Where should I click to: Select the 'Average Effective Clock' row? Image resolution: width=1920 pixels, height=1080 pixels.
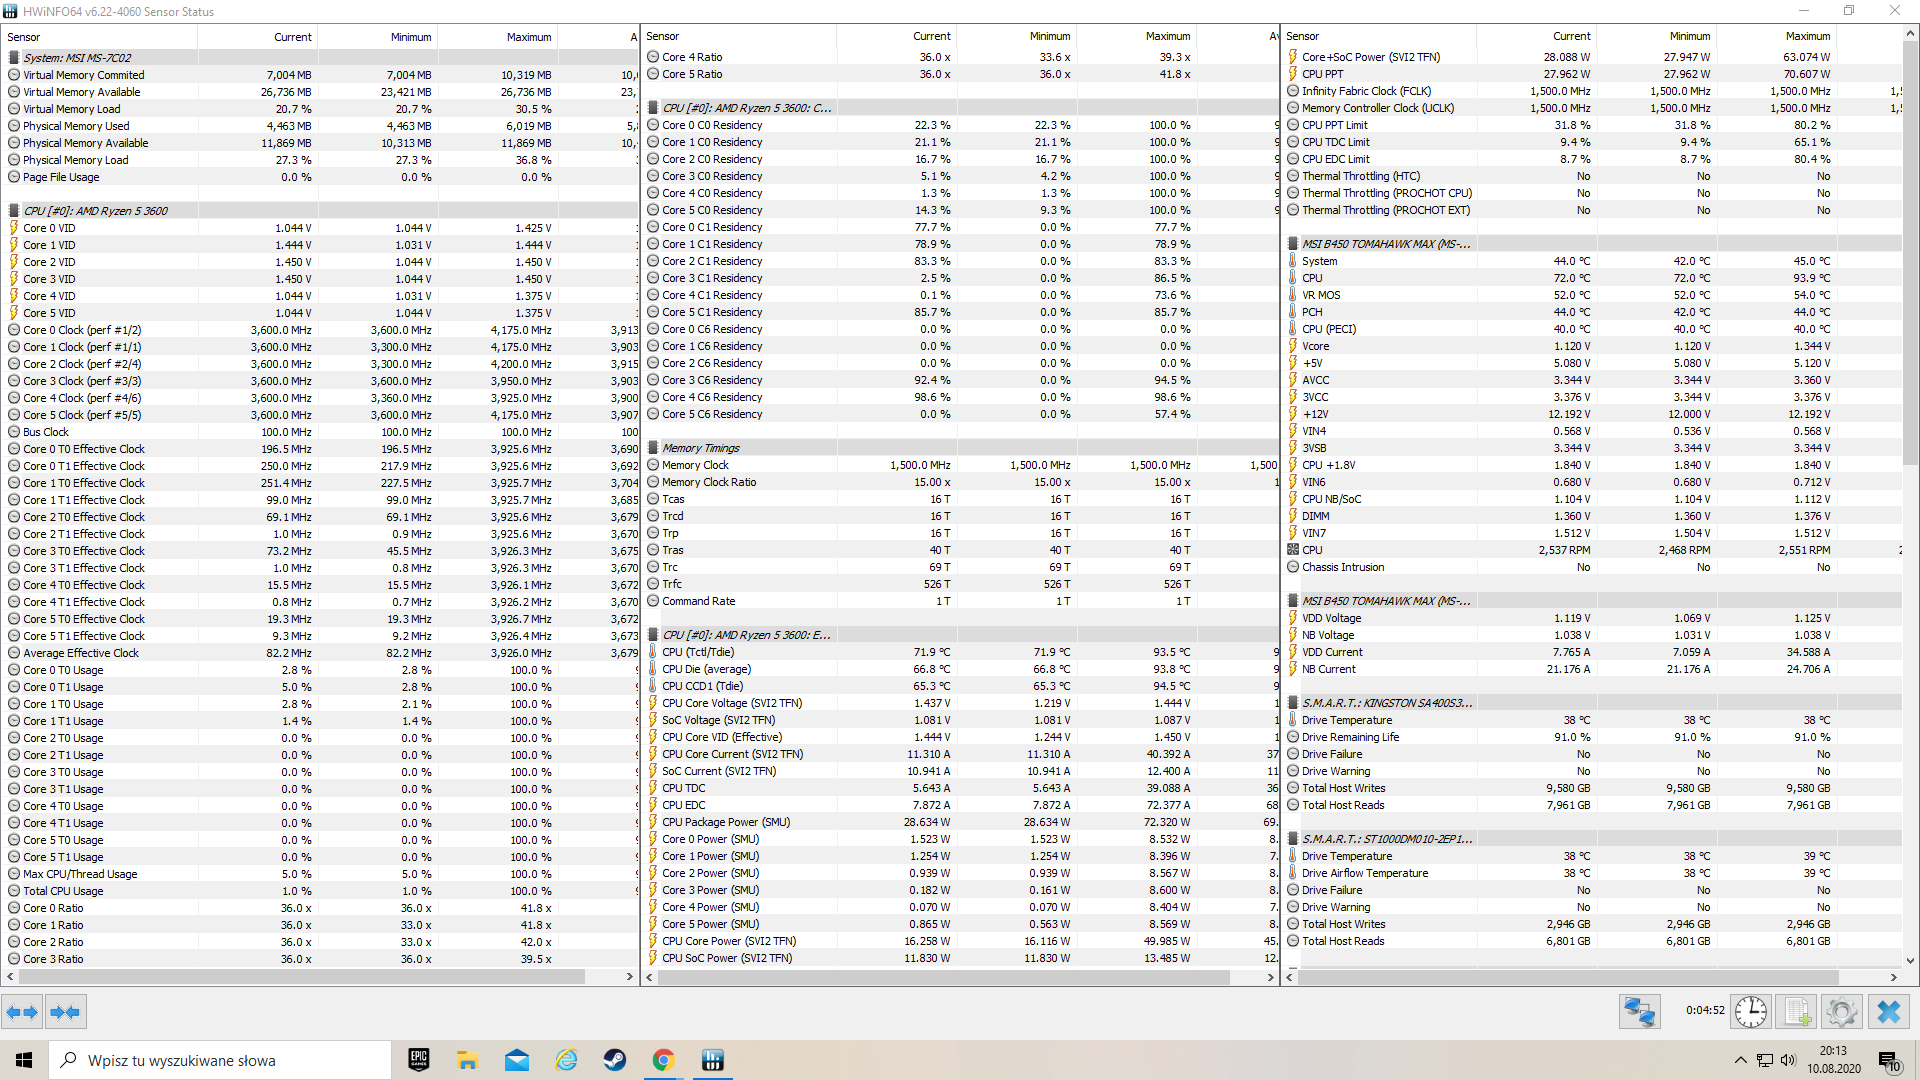coord(319,653)
